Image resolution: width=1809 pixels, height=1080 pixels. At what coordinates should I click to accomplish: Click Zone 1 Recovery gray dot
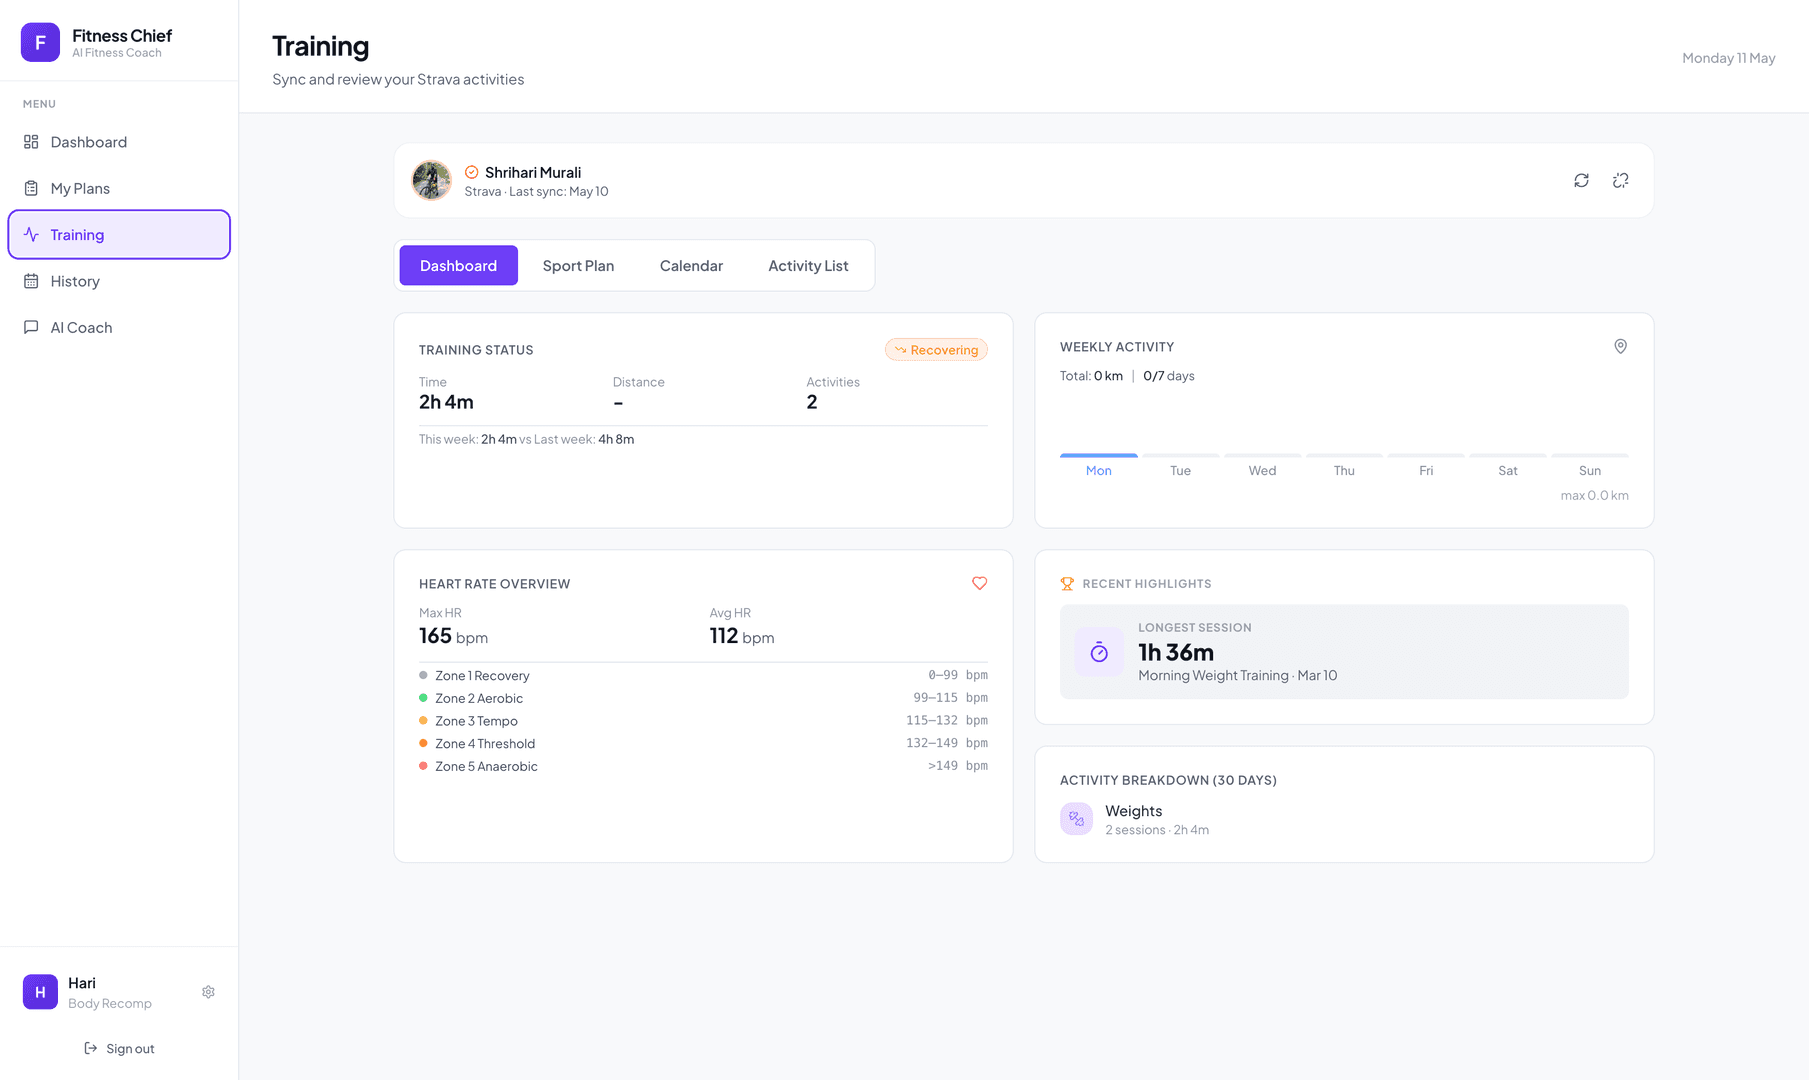coord(423,675)
